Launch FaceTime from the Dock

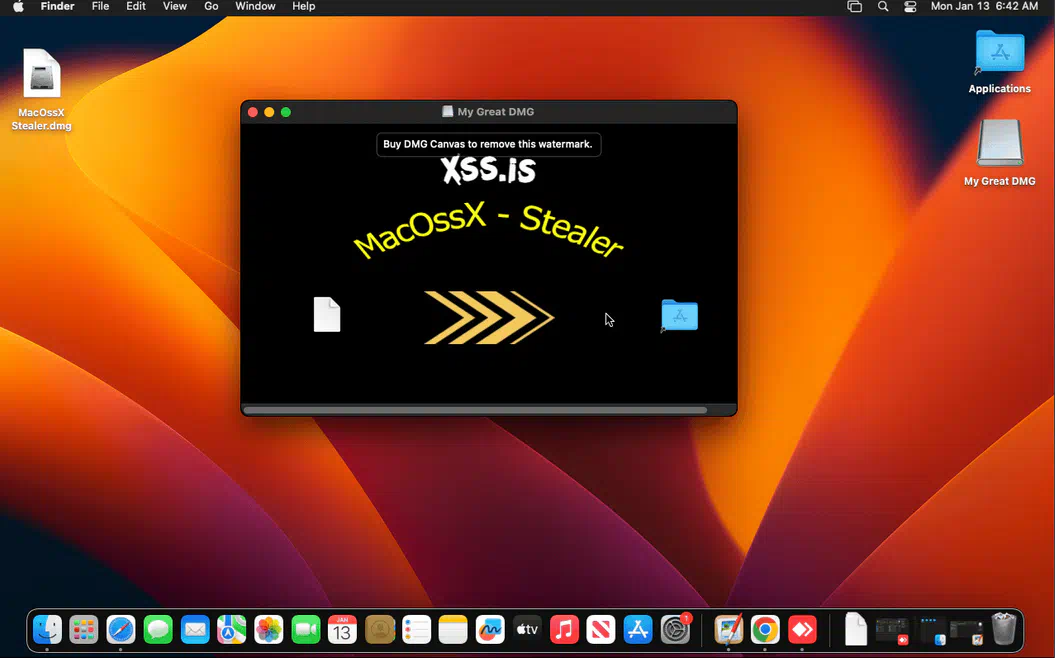click(305, 630)
